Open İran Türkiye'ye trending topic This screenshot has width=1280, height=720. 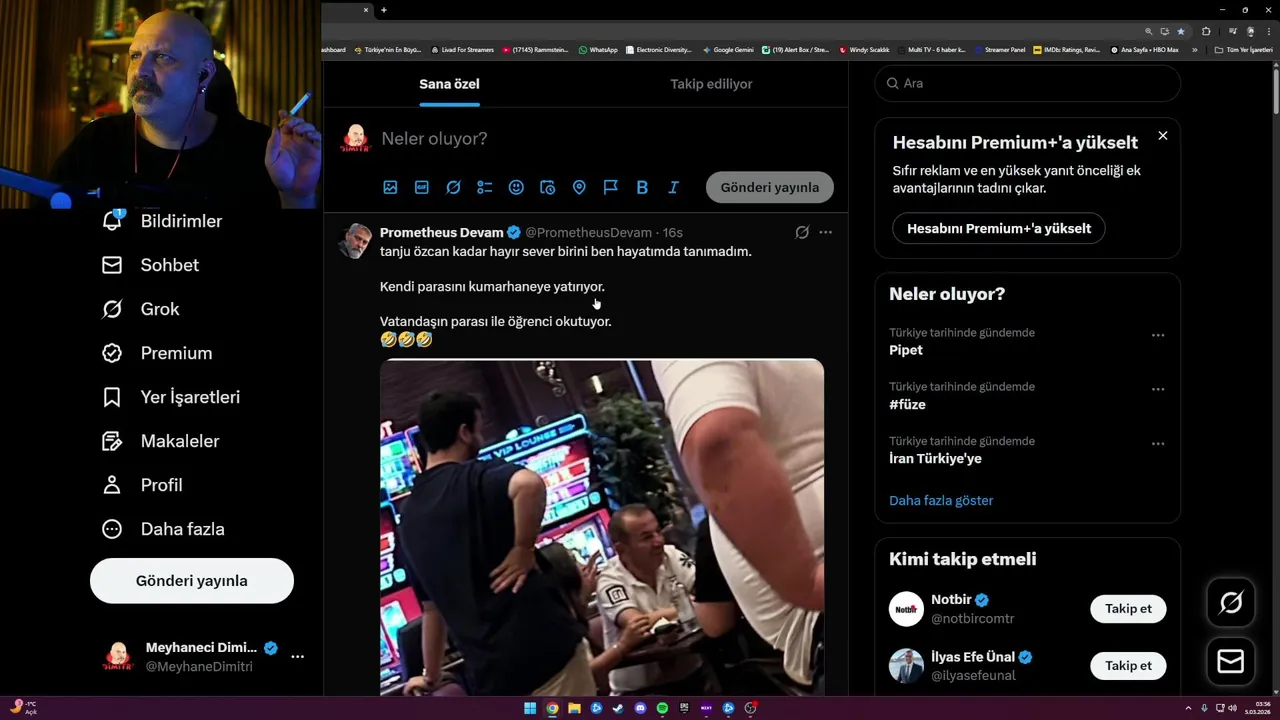tap(935, 458)
